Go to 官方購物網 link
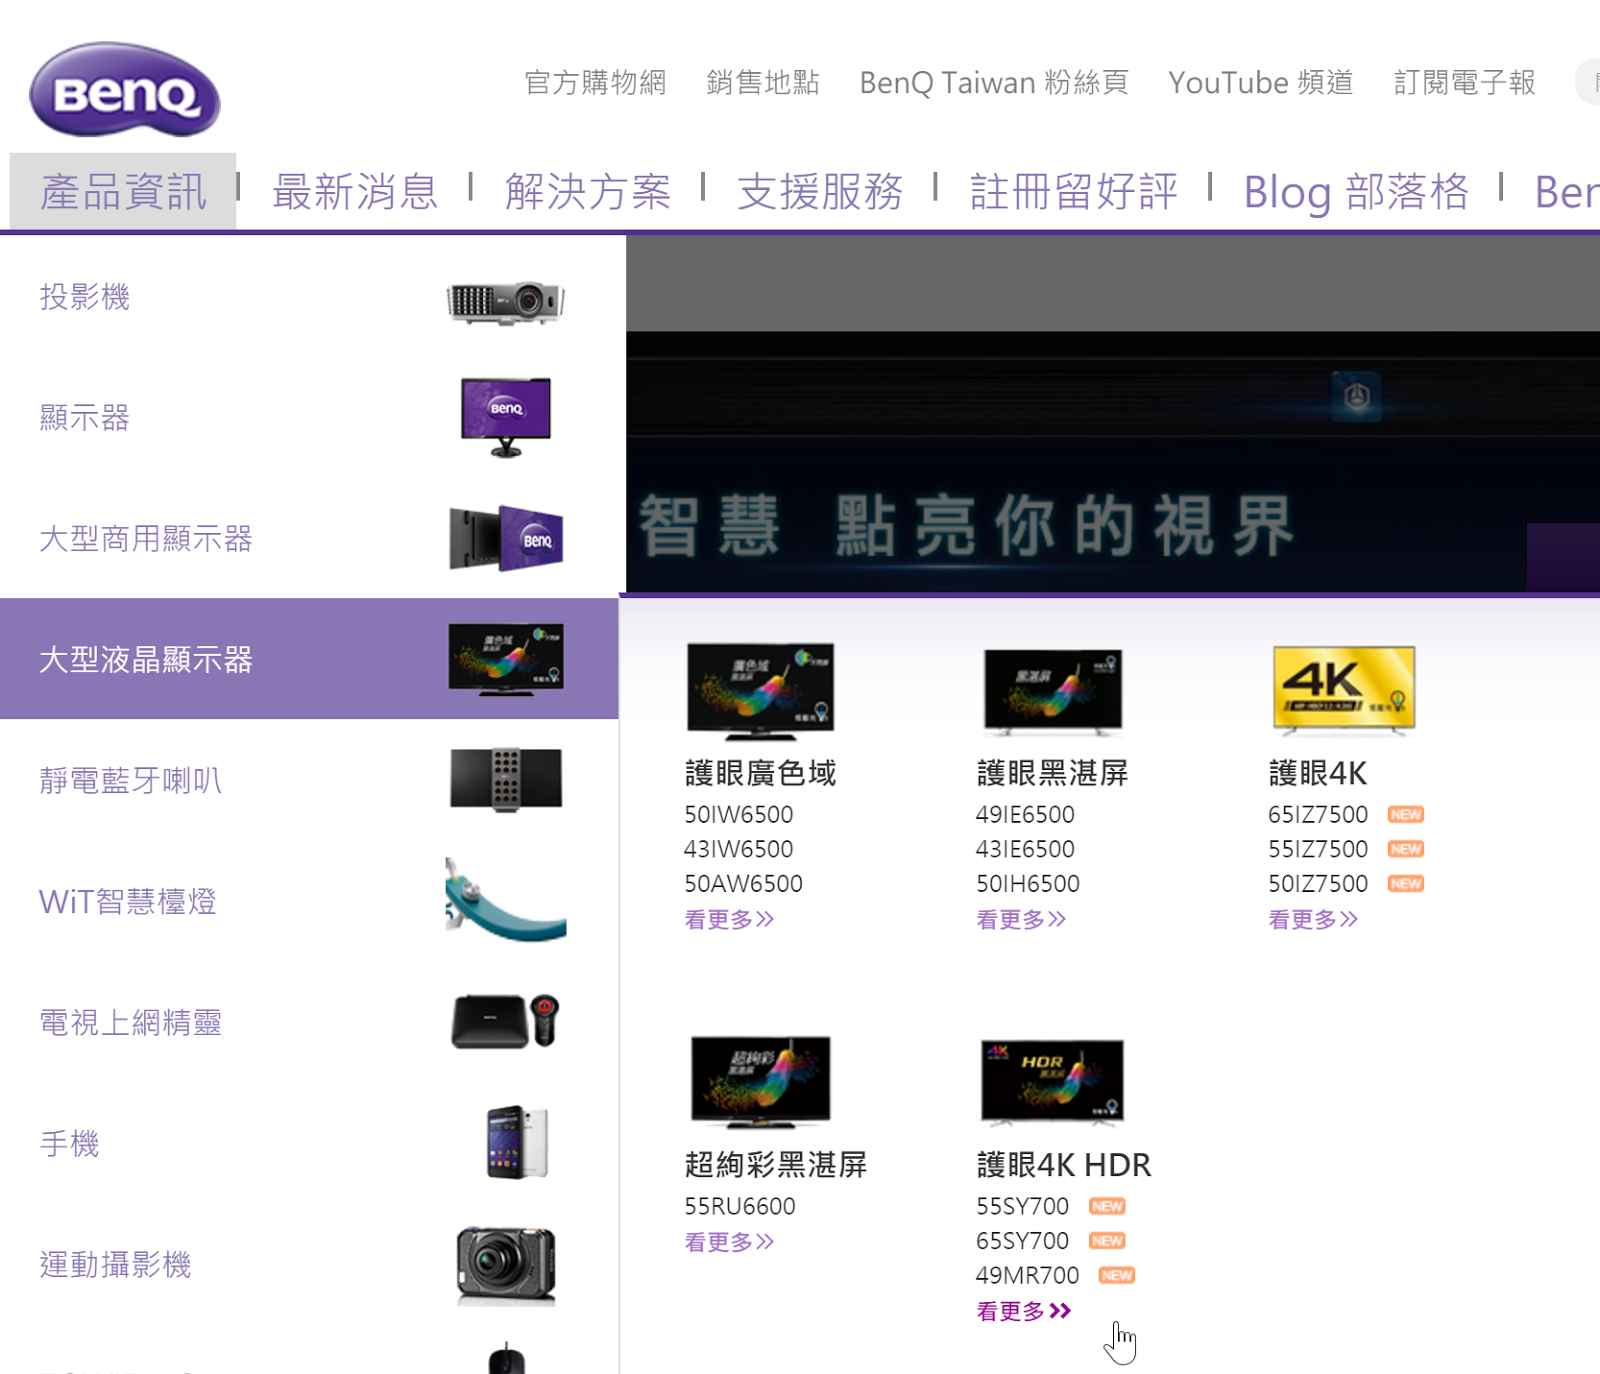The width and height of the screenshot is (1600, 1374). pyautogui.click(x=595, y=82)
